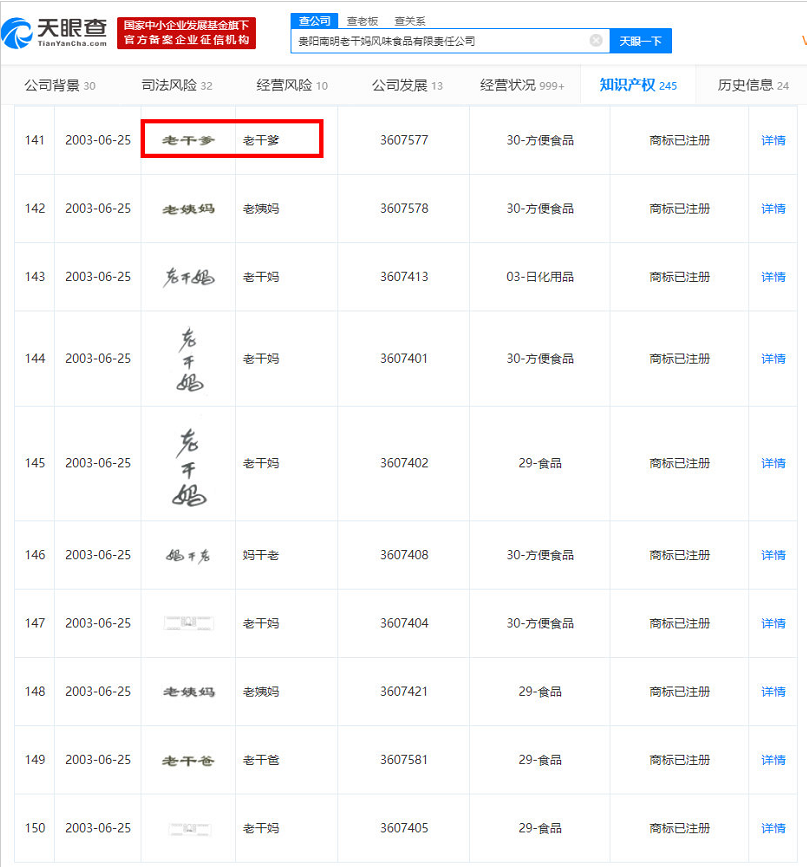This screenshot has height=867, width=807.
Task: Select the 知识产权 tab
Action: coord(638,85)
